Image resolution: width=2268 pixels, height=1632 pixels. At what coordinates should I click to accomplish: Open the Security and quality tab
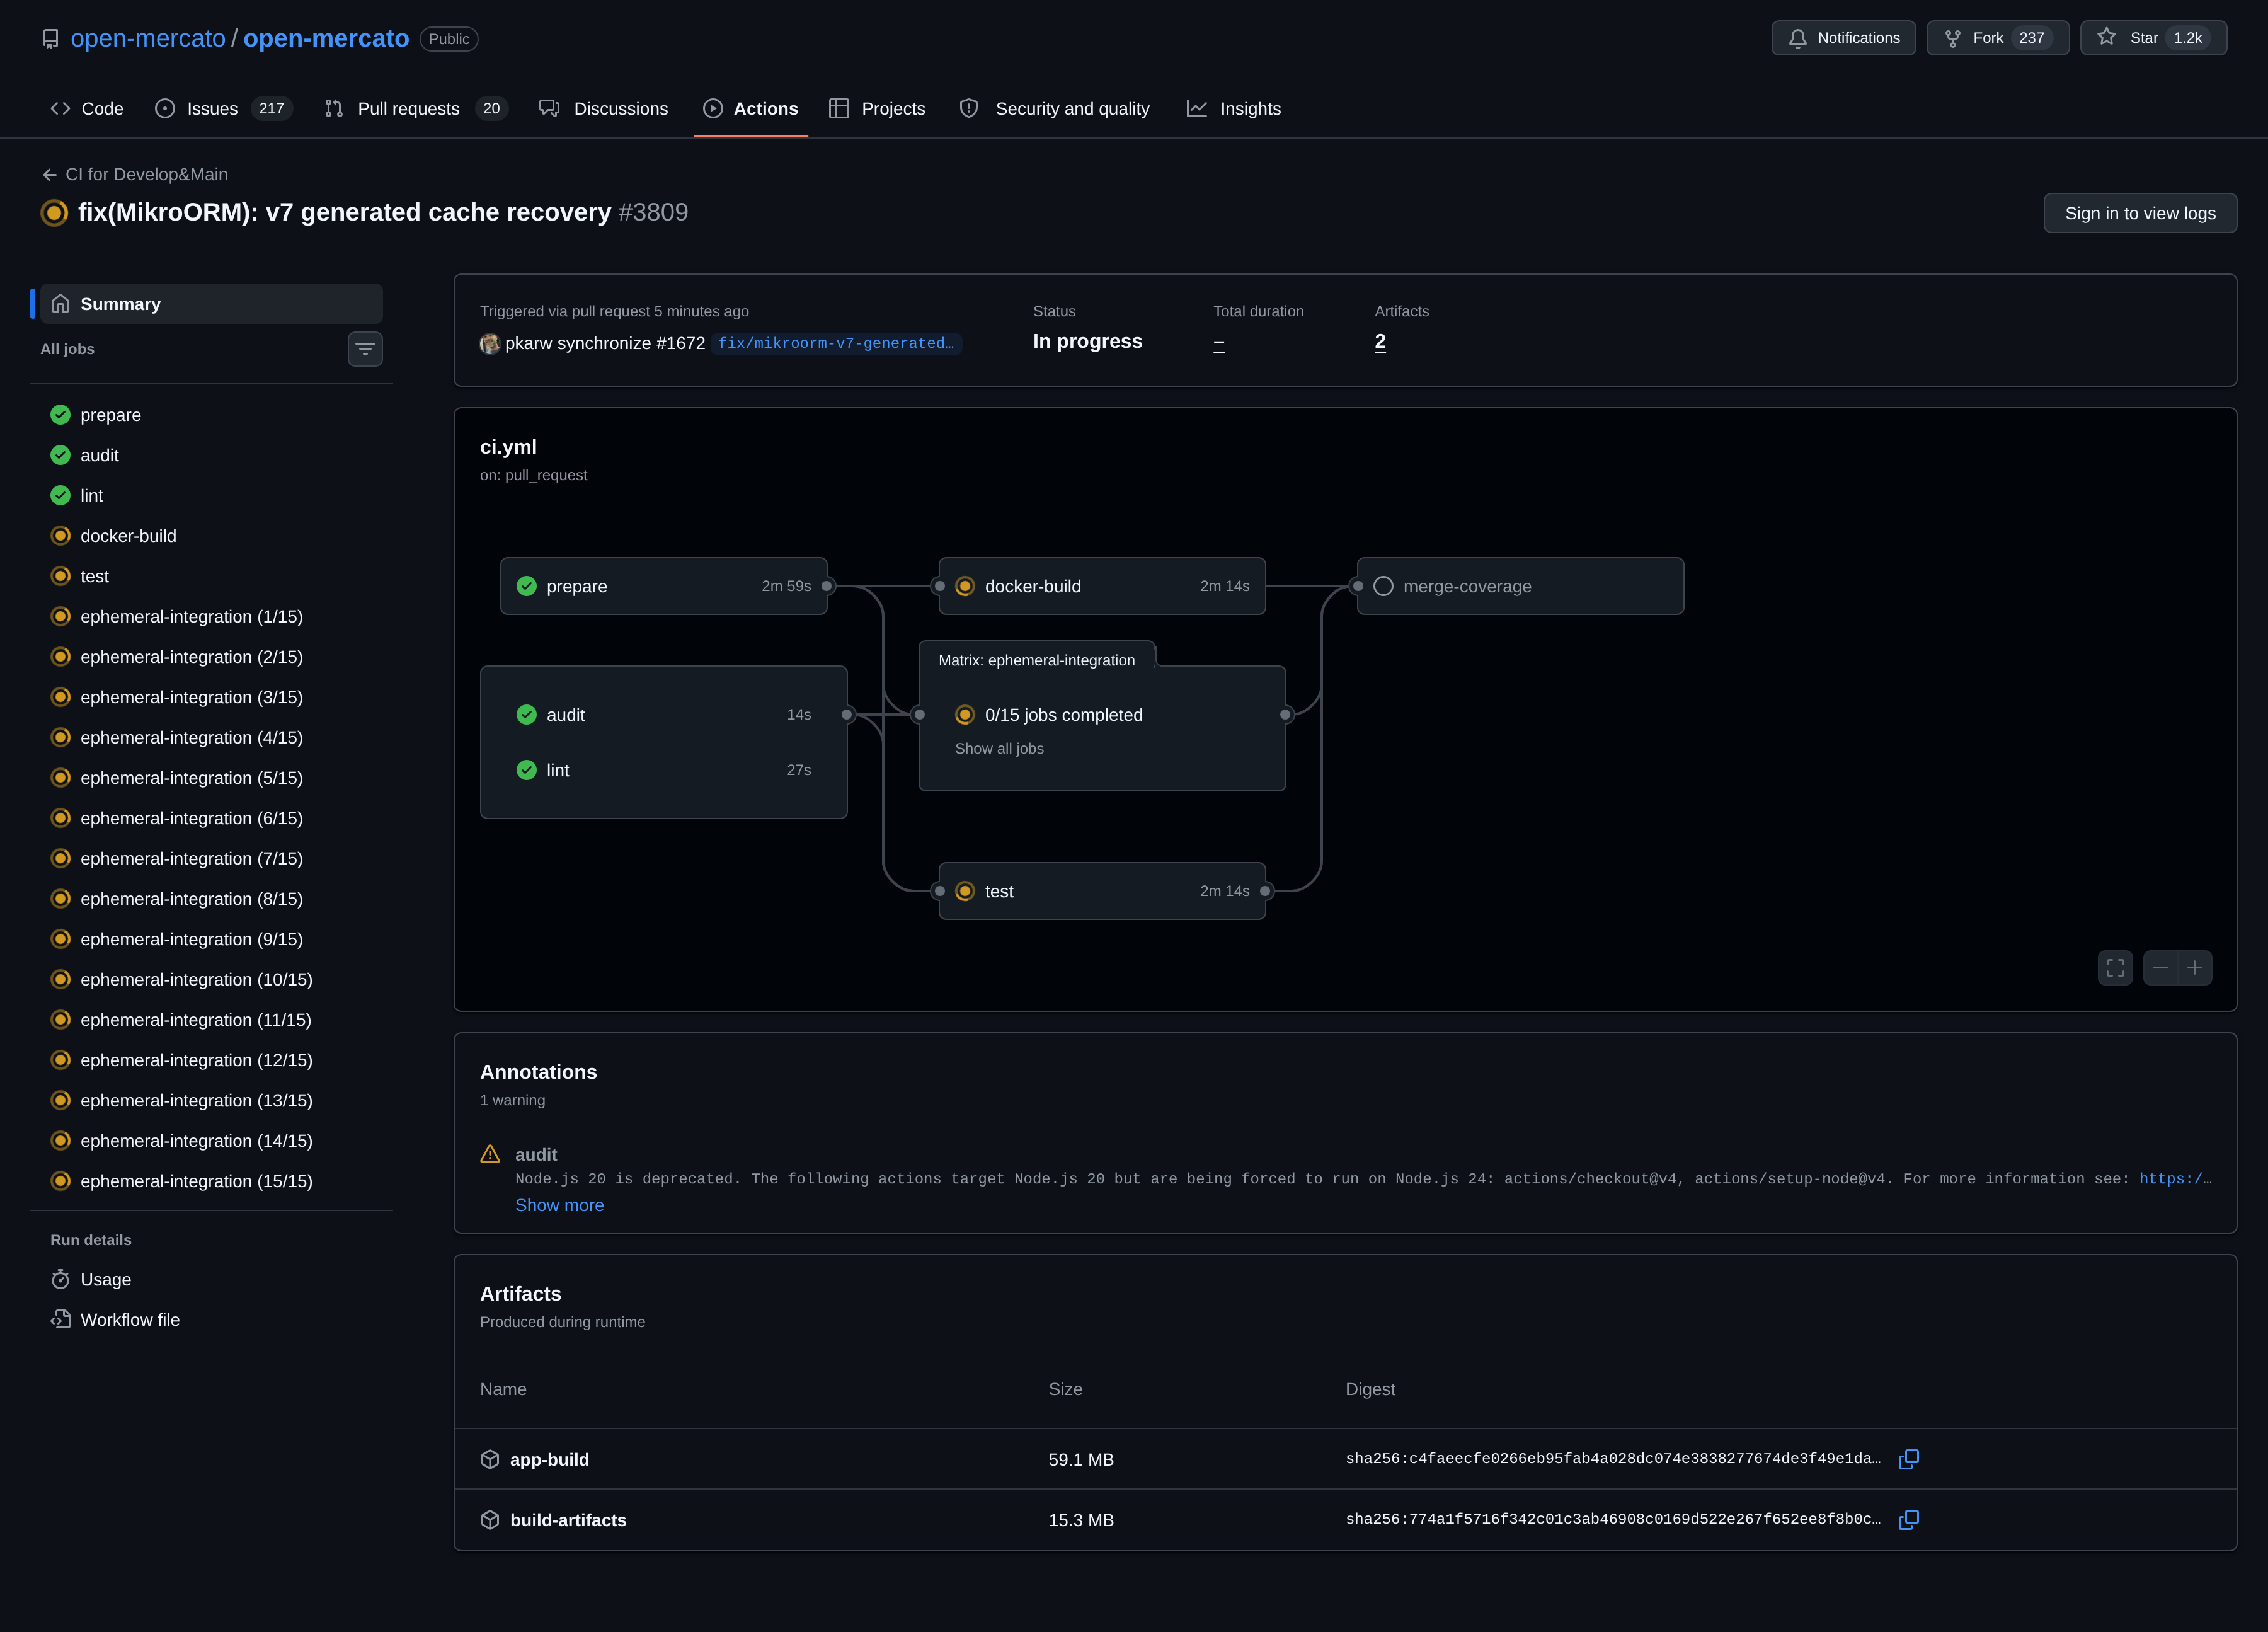[x=1055, y=108]
